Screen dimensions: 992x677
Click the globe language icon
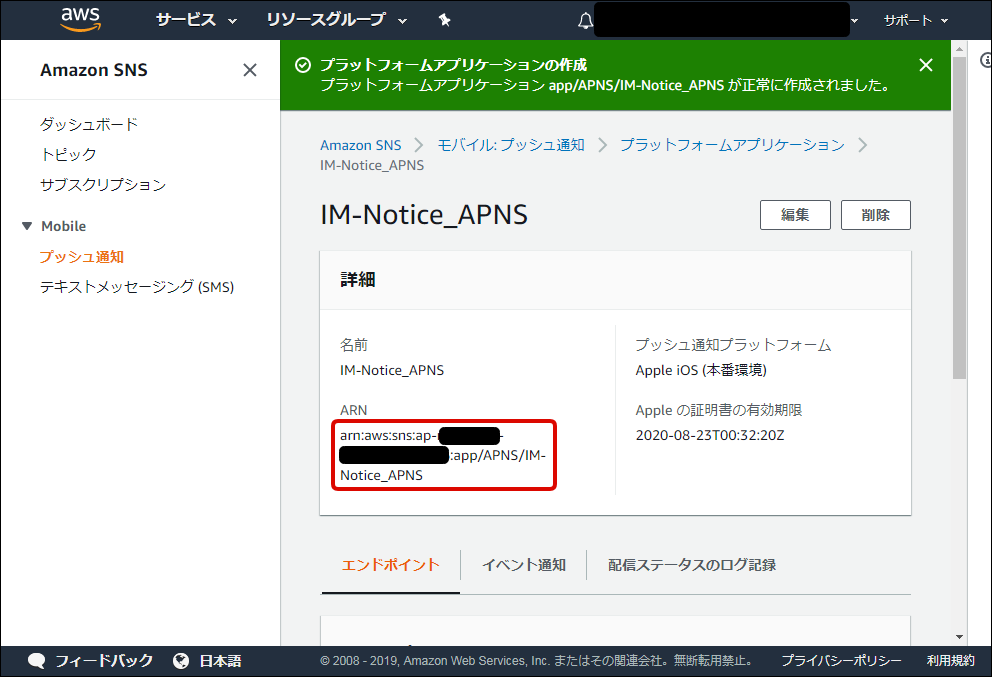[181, 661]
